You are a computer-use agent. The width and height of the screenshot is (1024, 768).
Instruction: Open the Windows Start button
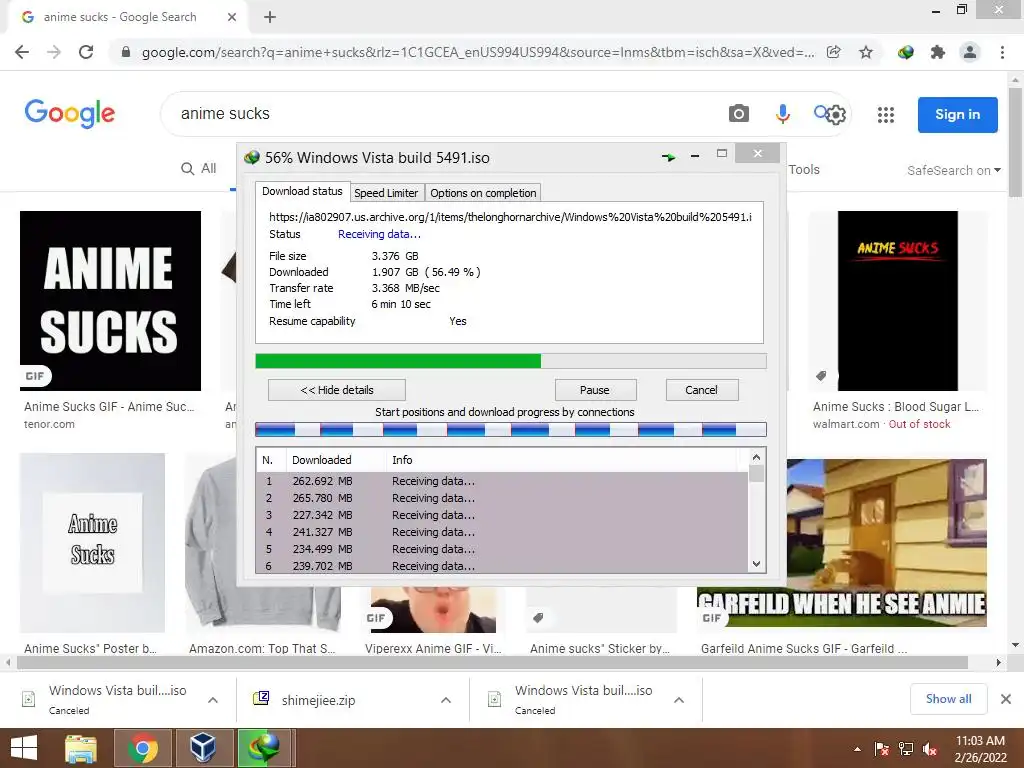pyautogui.click(x=24, y=748)
